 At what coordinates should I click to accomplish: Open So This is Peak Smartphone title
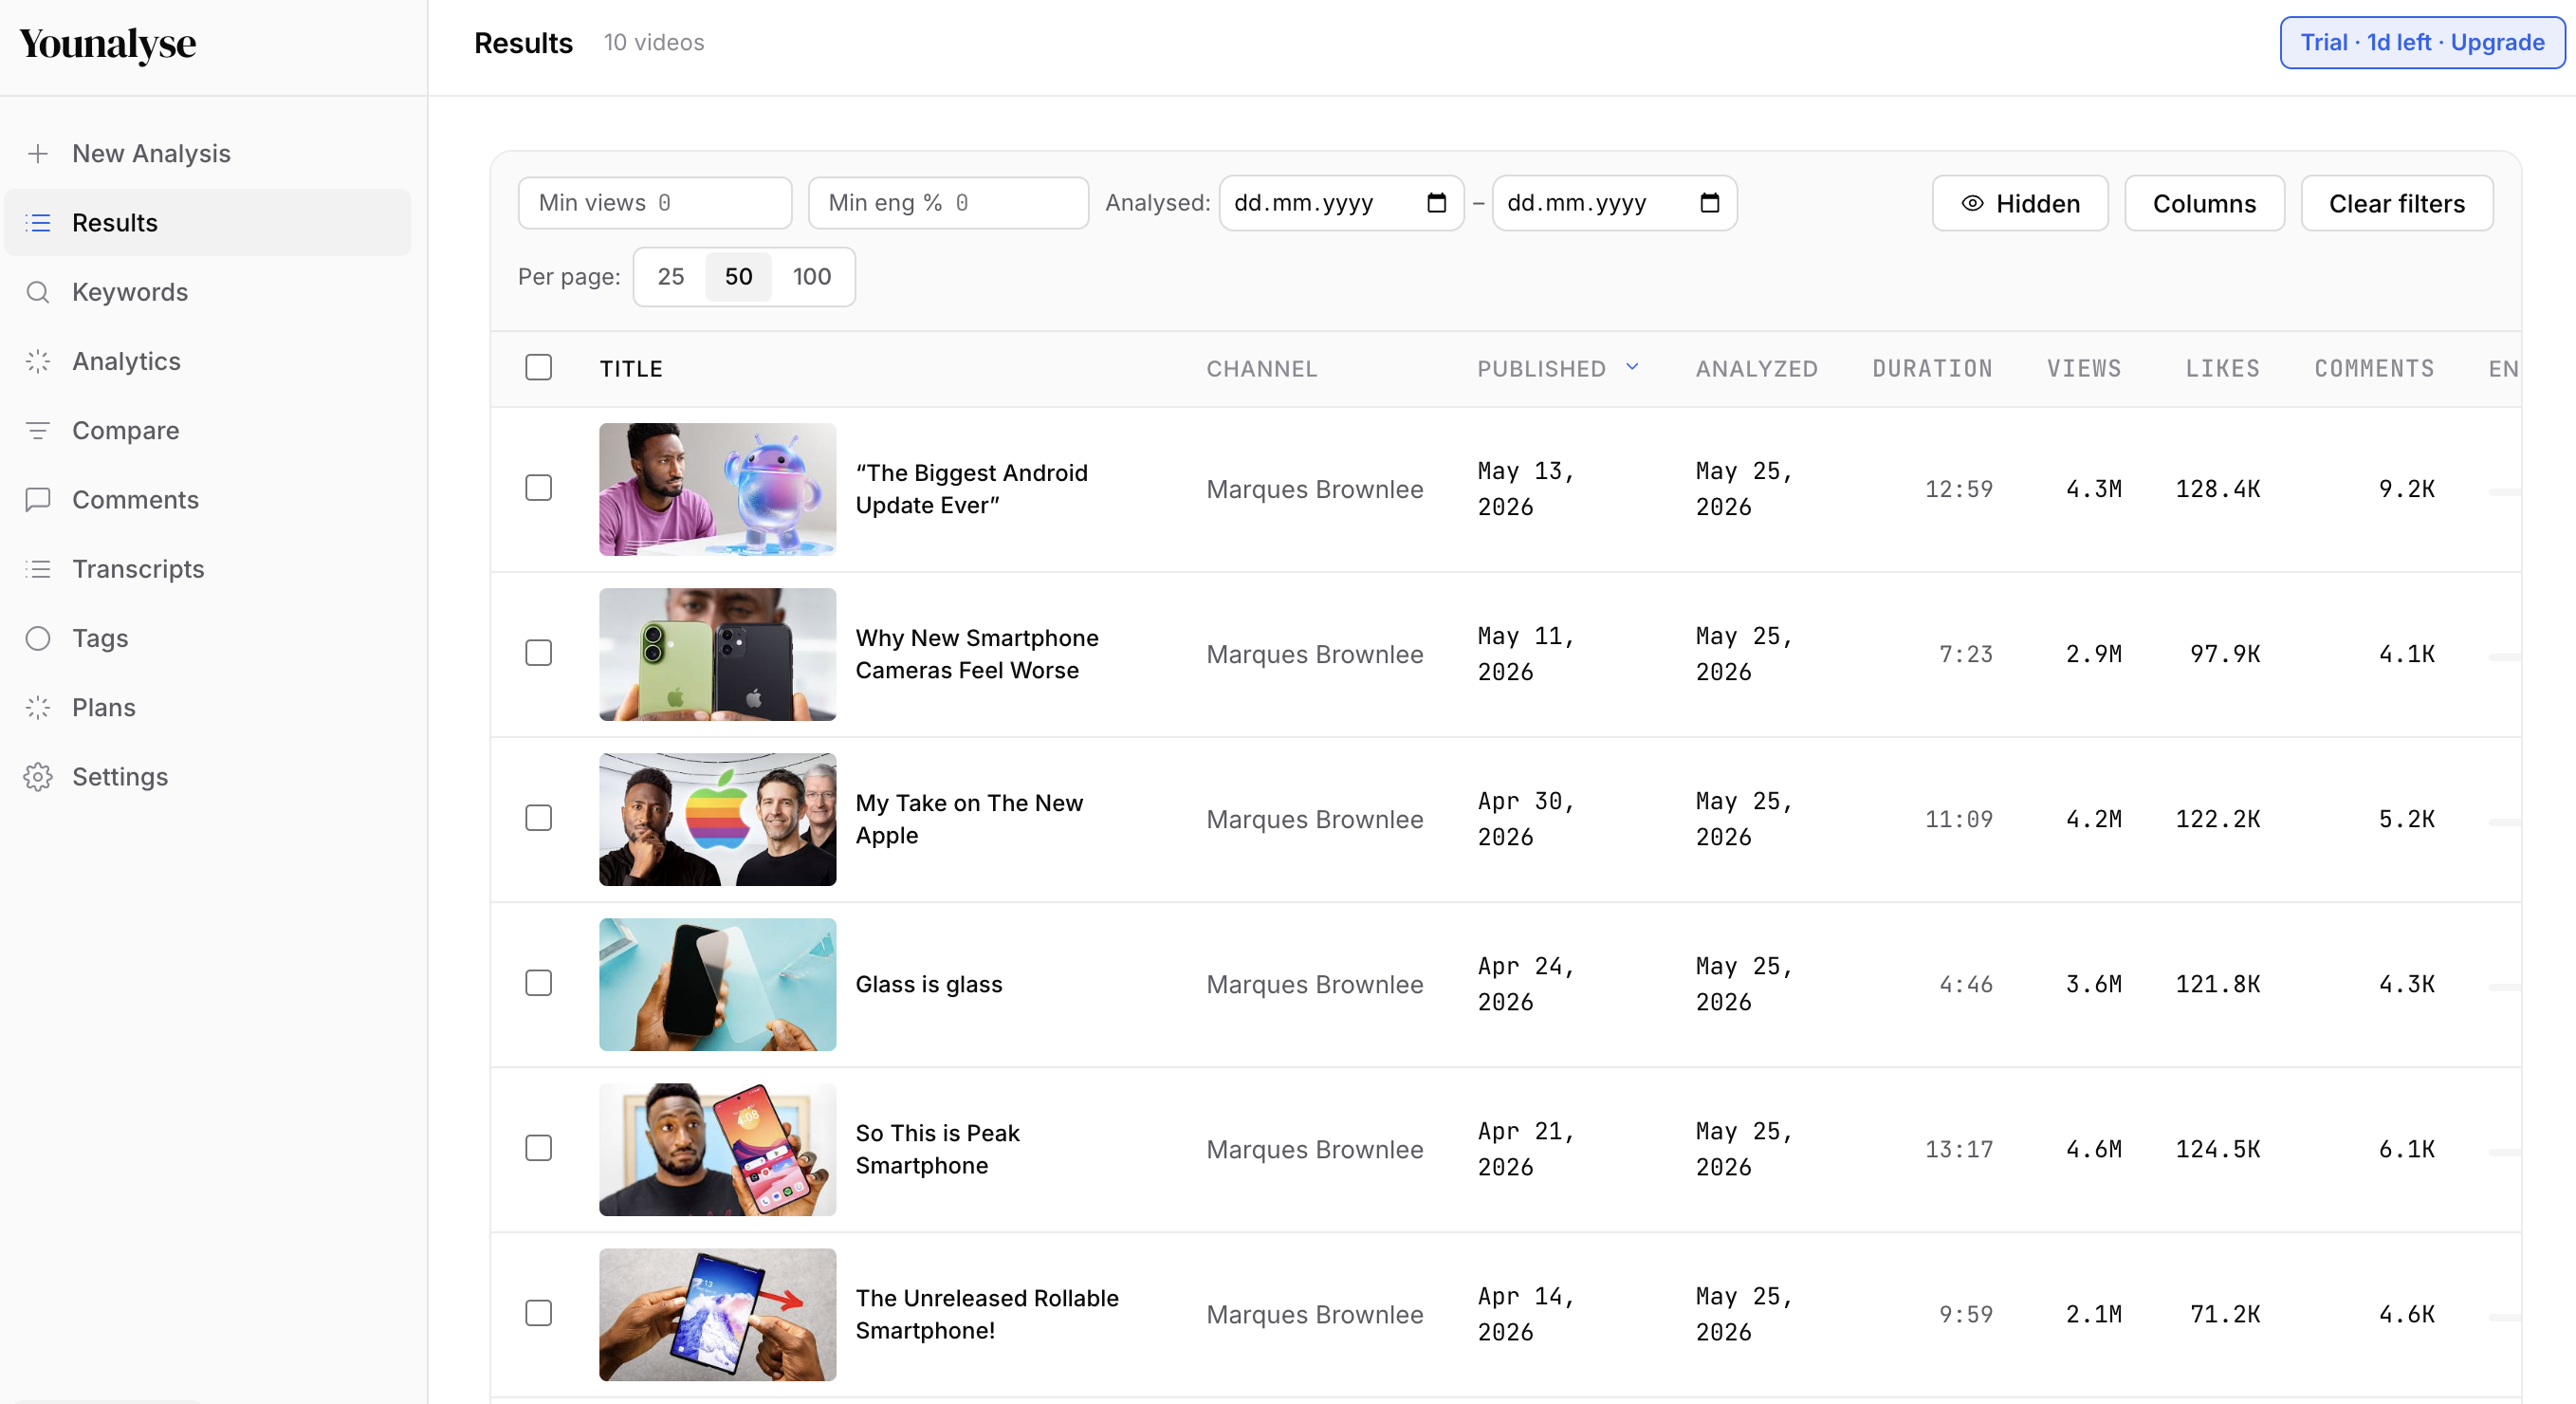pyautogui.click(x=937, y=1149)
